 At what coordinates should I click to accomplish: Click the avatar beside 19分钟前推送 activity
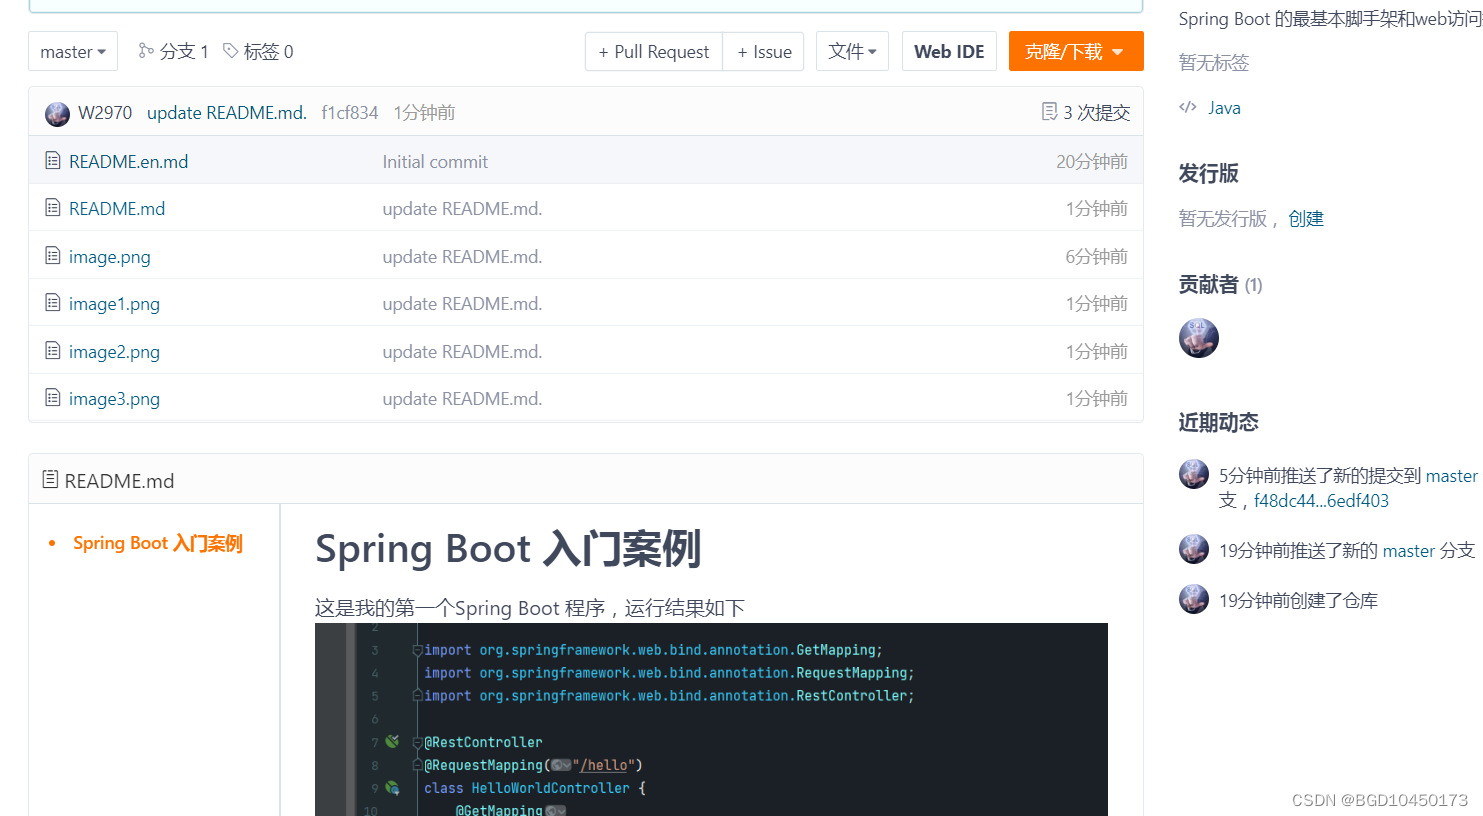1194,549
